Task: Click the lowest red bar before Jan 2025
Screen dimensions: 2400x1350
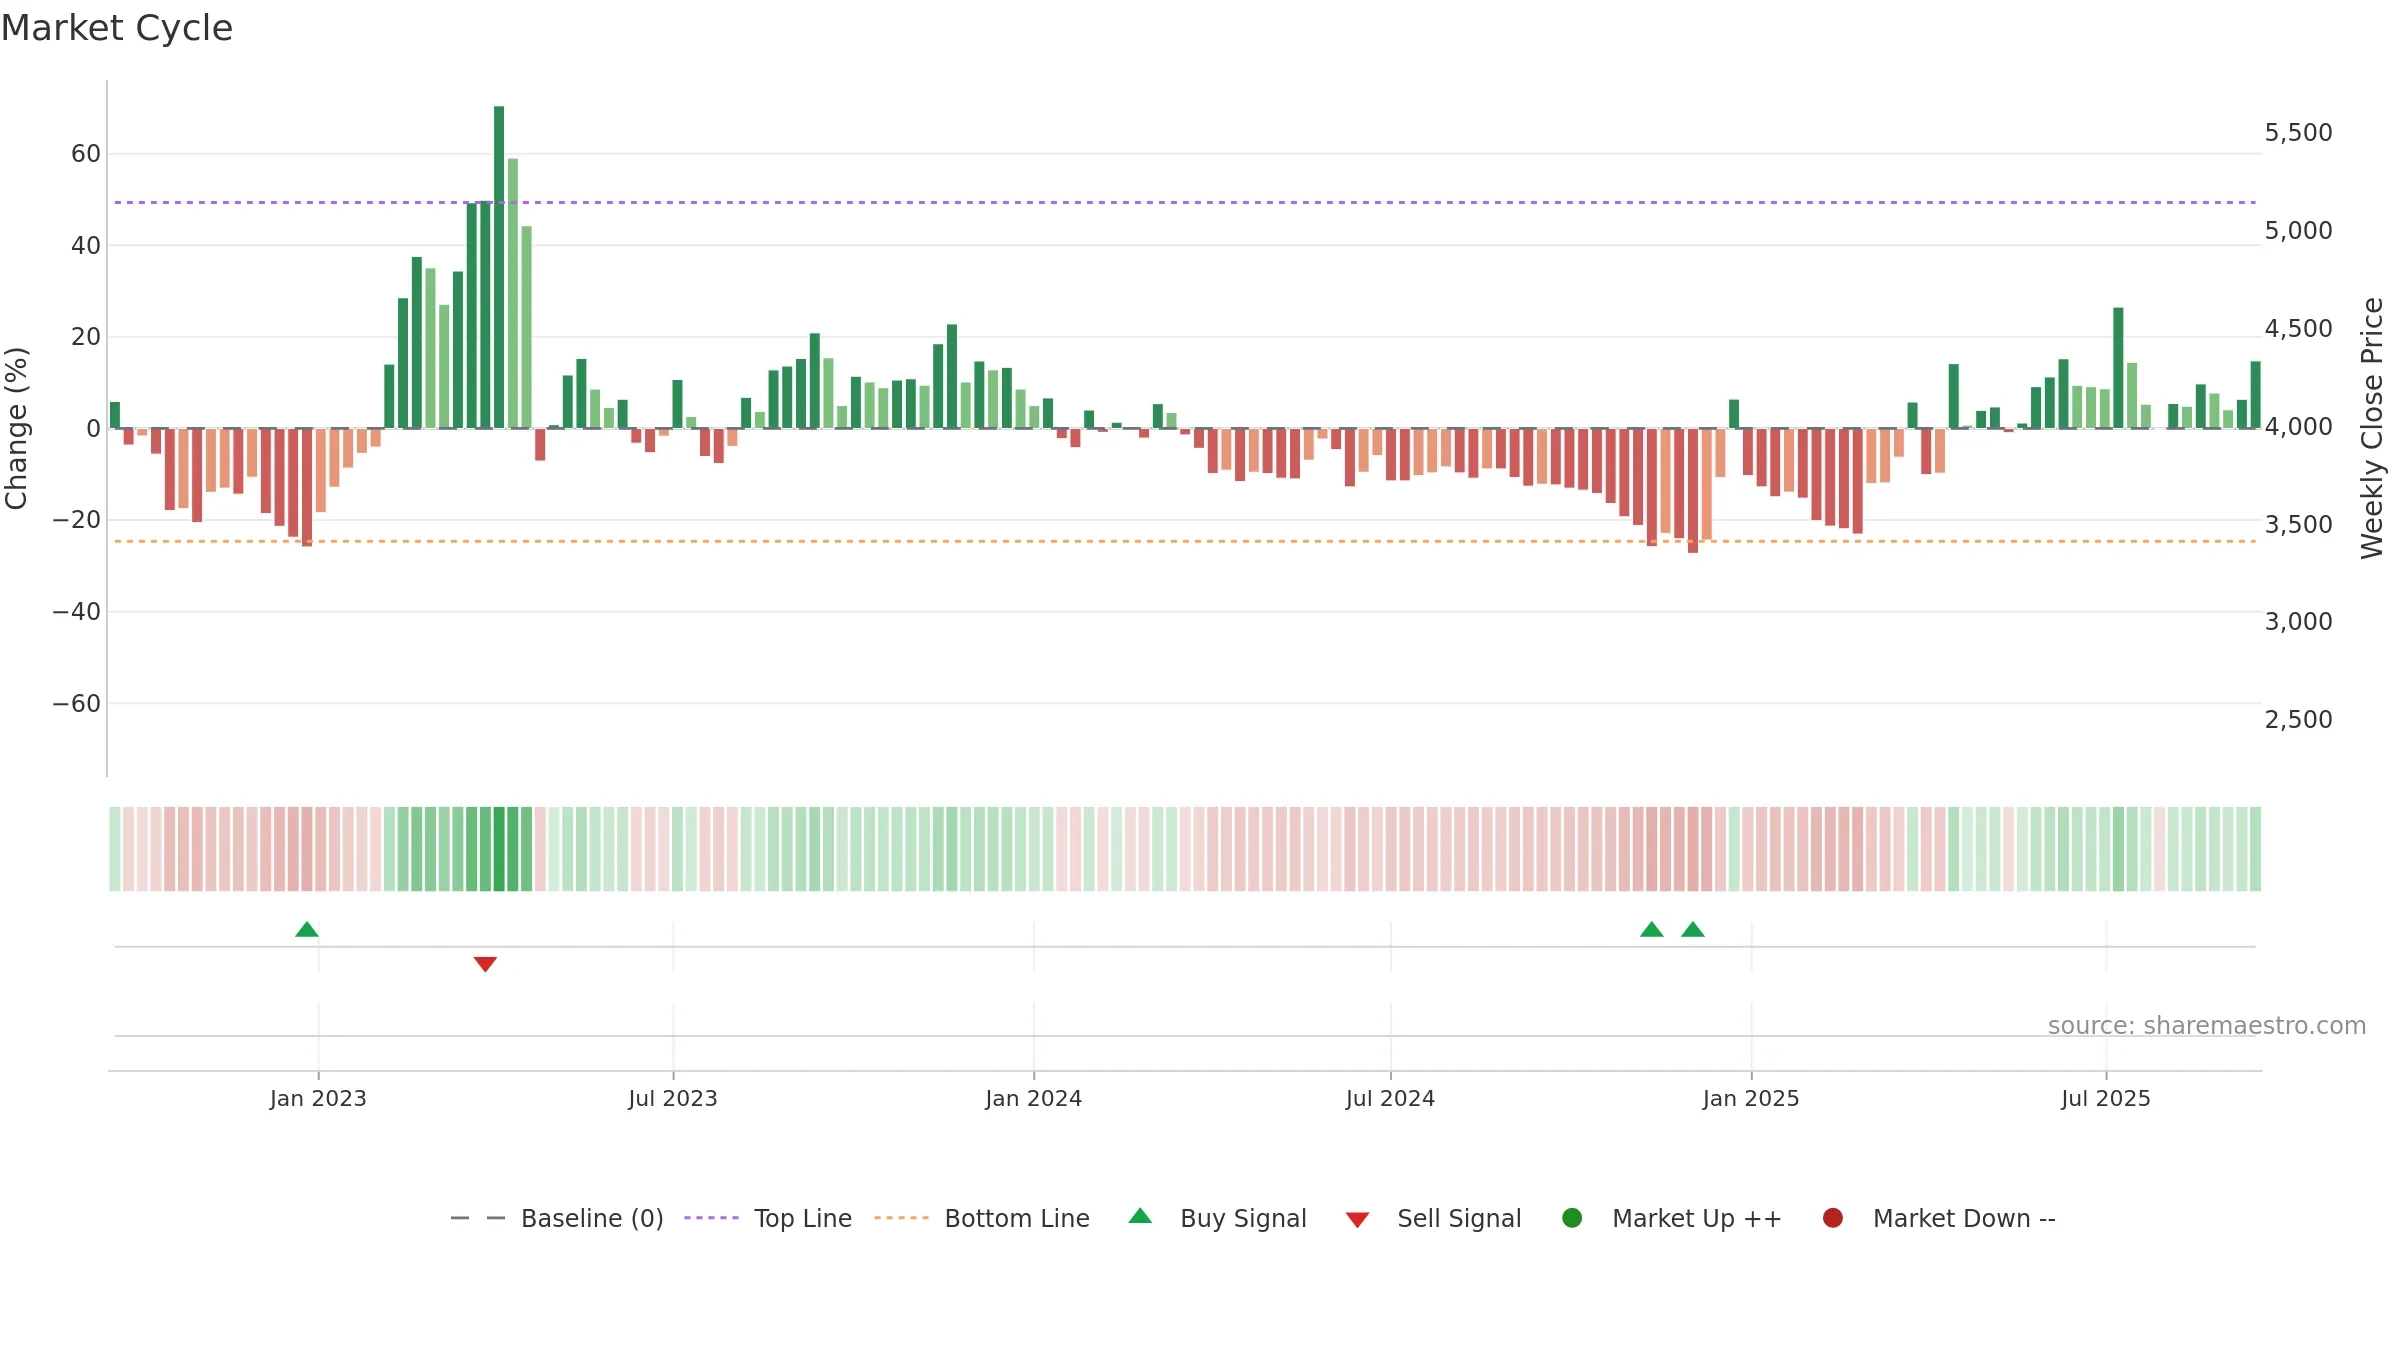Action: click(x=1693, y=491)
